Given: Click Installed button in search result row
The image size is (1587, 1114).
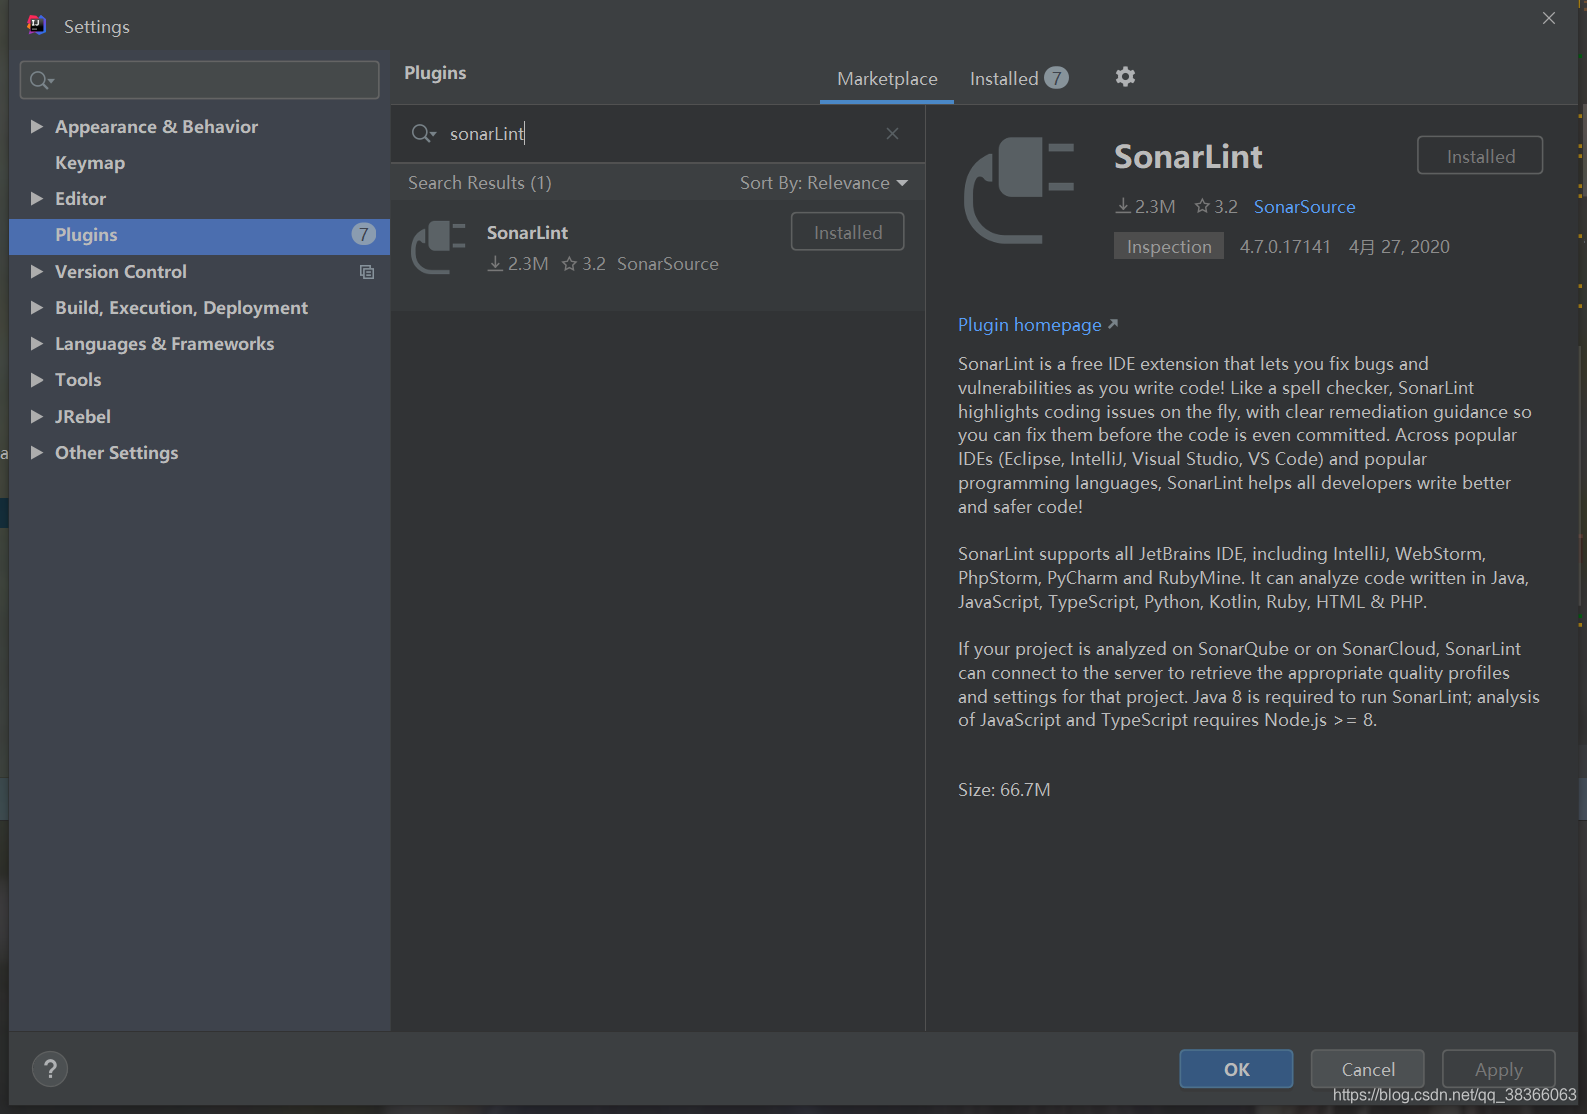Looking at the screenshot, I should coord(848,232).
